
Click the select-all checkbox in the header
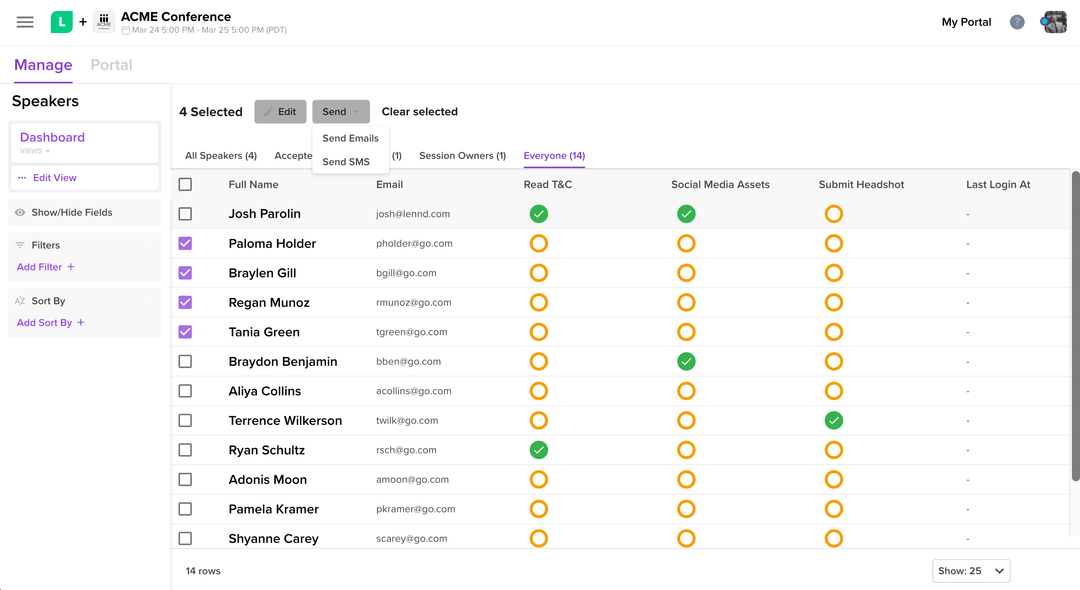click(x=185, y=184)
